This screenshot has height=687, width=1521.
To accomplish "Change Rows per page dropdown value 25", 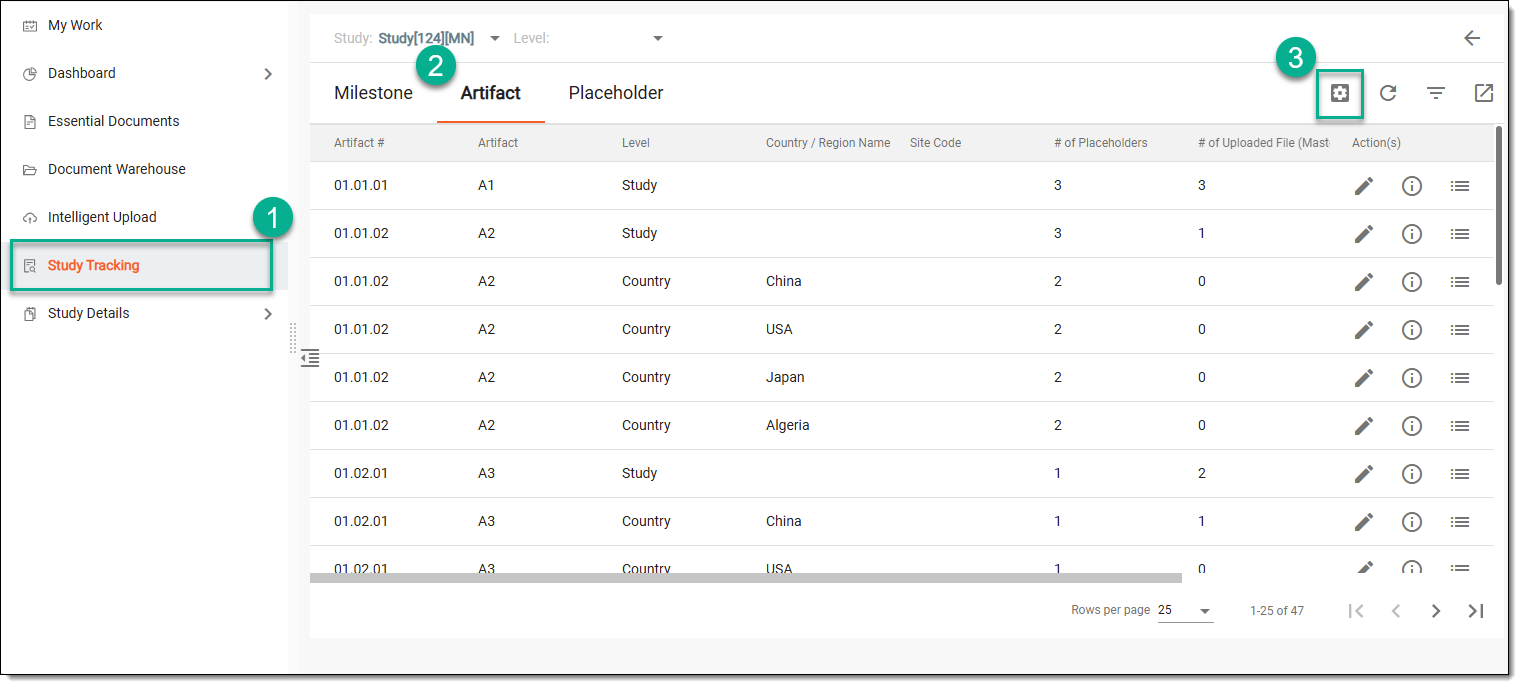I will (1185, 611).
